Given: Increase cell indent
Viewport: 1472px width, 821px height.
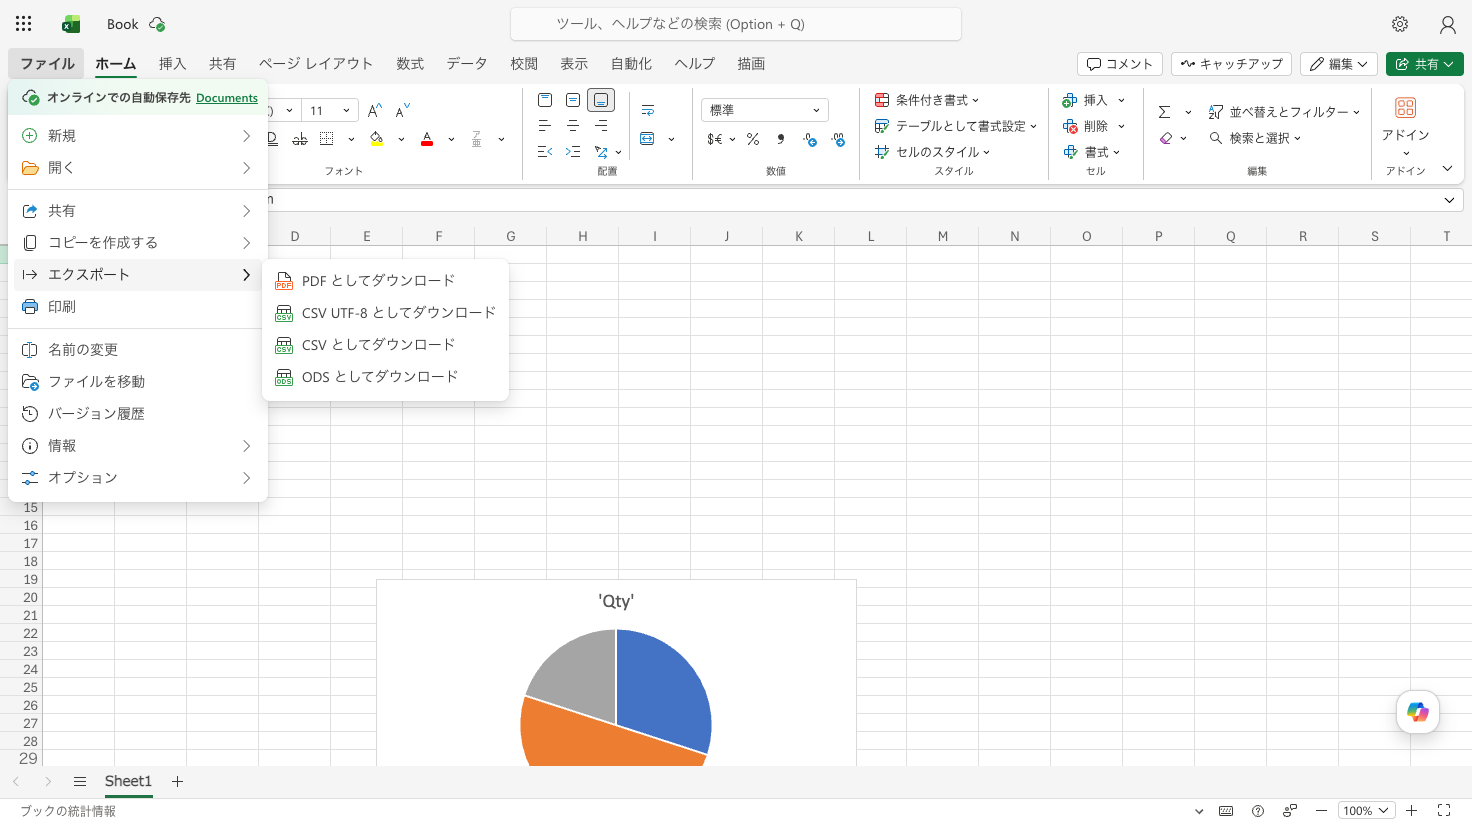Looking at the screenshot, I should (573, 152).
